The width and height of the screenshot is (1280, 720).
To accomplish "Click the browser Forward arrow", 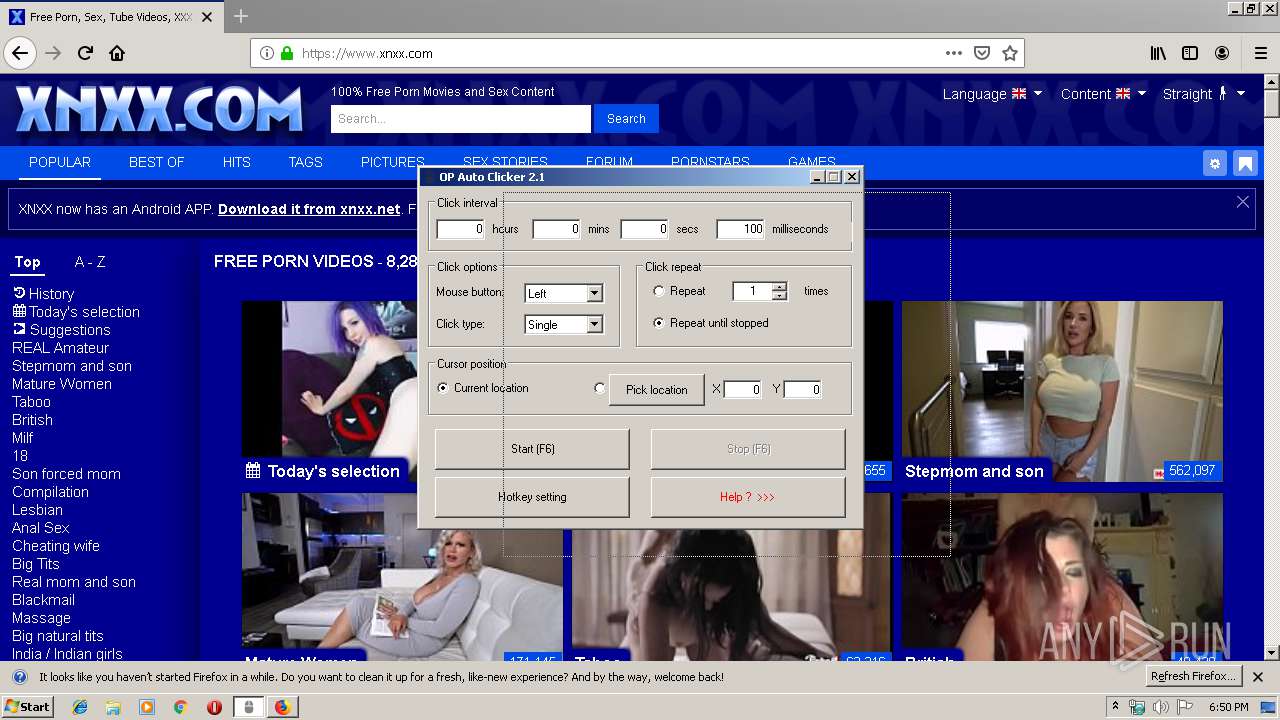I will (x=53, y=53).
